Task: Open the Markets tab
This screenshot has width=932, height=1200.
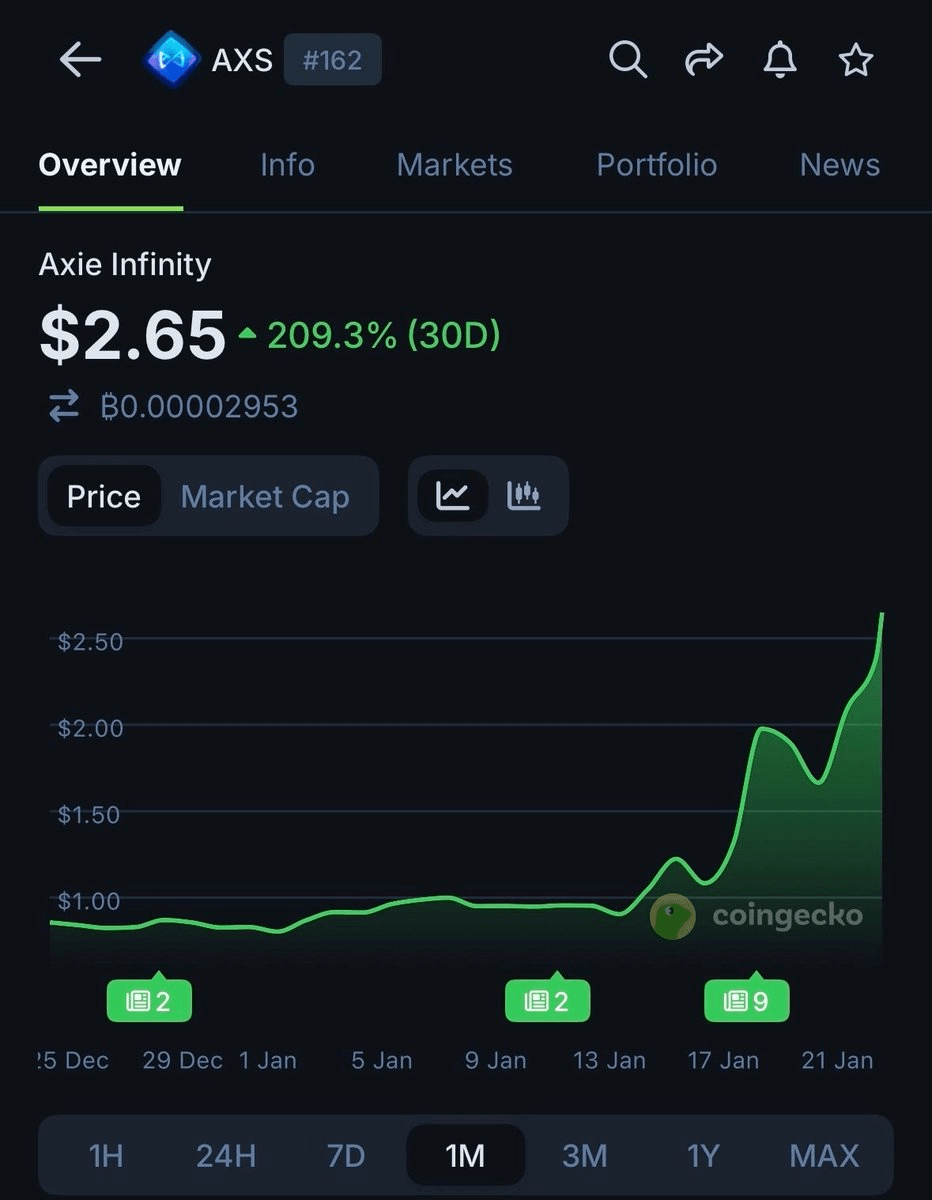Action: 454,165
